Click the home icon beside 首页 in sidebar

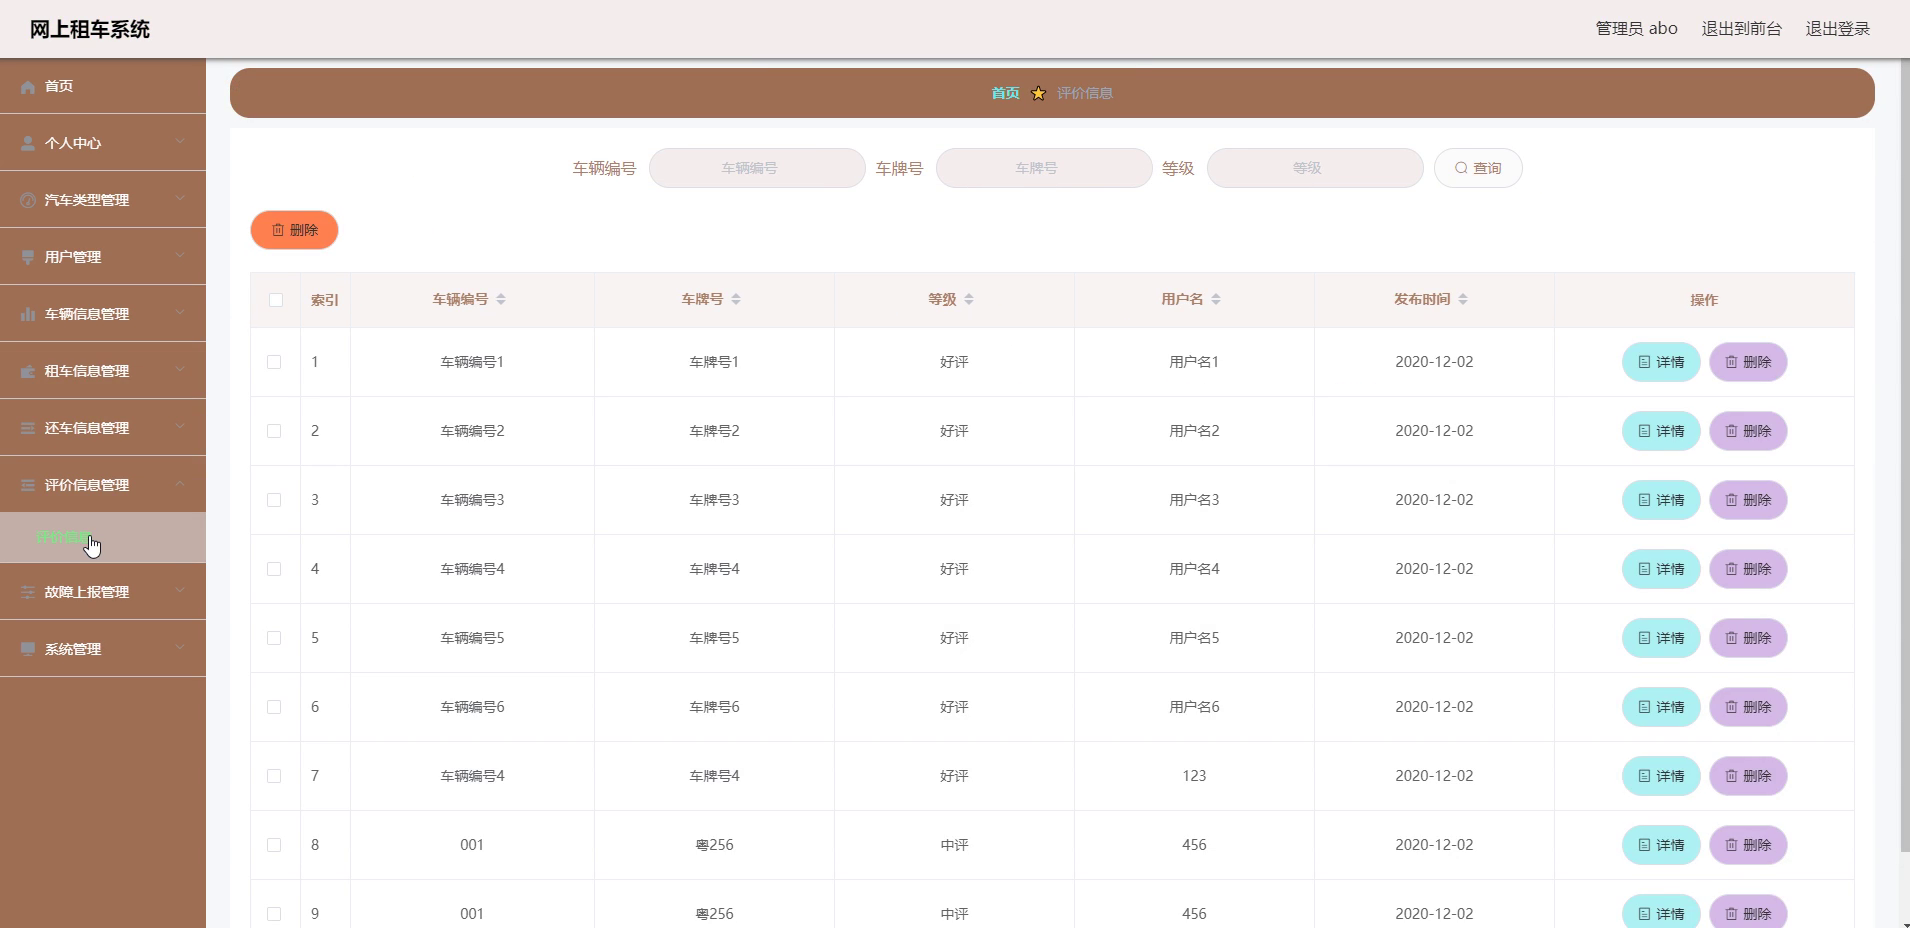pos(28,87)
